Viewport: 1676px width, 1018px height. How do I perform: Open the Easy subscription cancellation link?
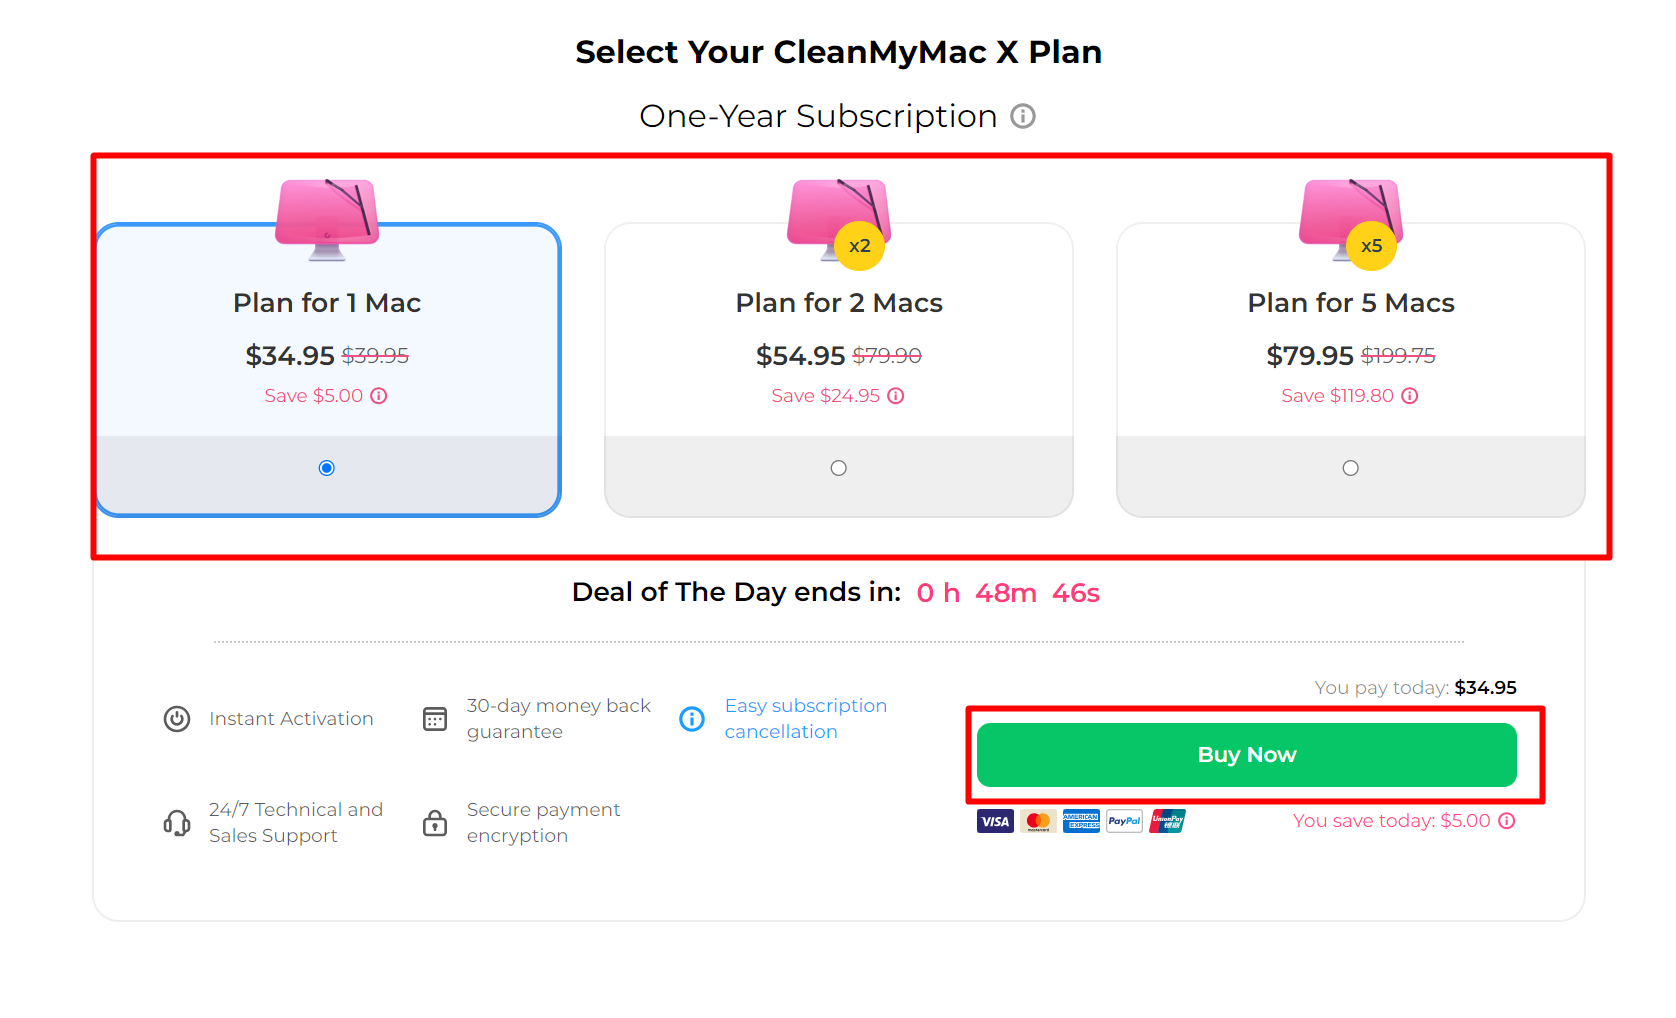pyautogui.click(x=806, y=718)
